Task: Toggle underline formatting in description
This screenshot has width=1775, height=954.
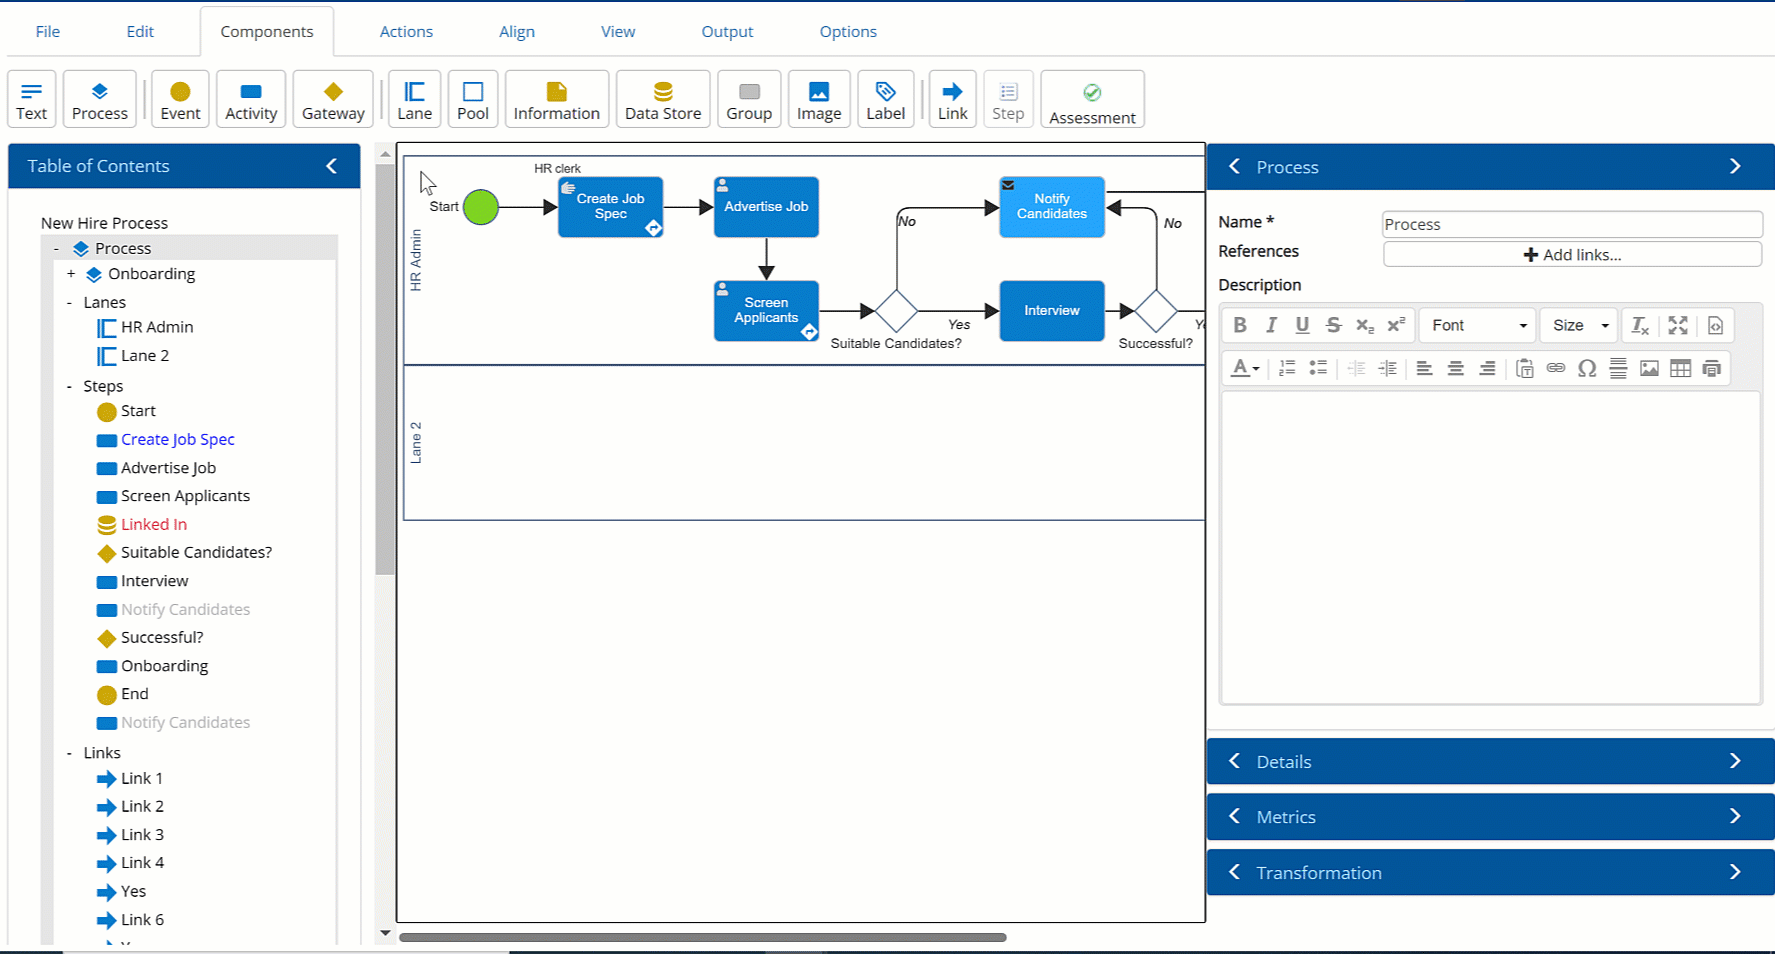Action: (x=1302, y=325)
